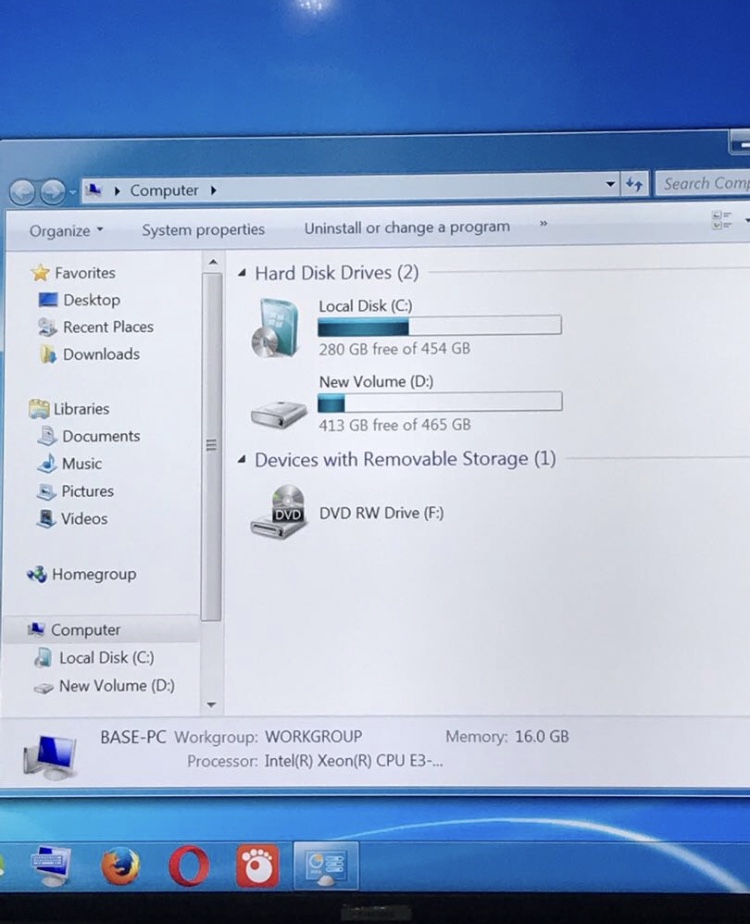Collapse the Hard Disk Drives group
The height and width of the screenshot is (924, 750).
coord(242,274)
